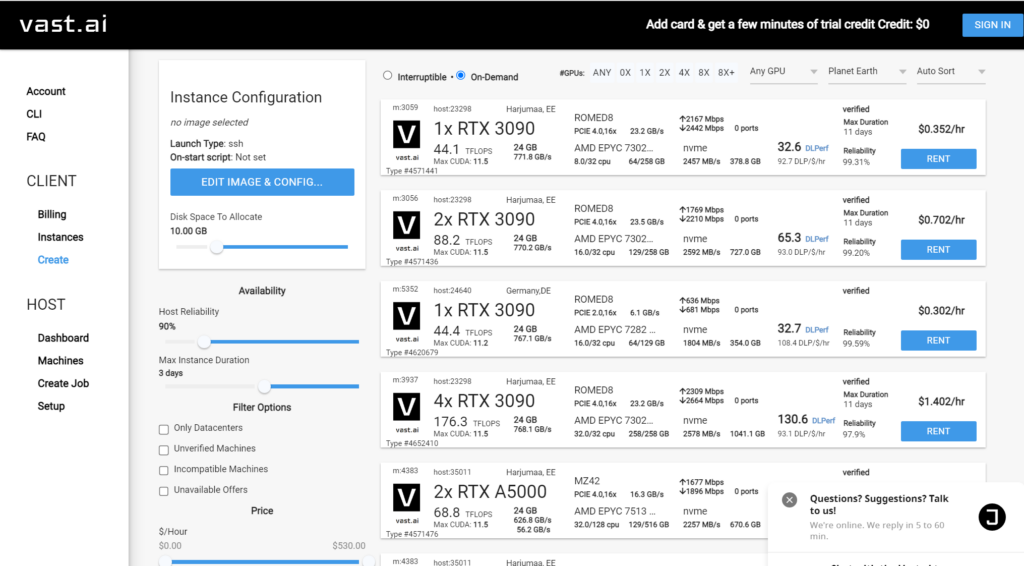Screen dimensions: 1024x566
Task: Select the On-Demand radio option
Action: pos(461,76)
